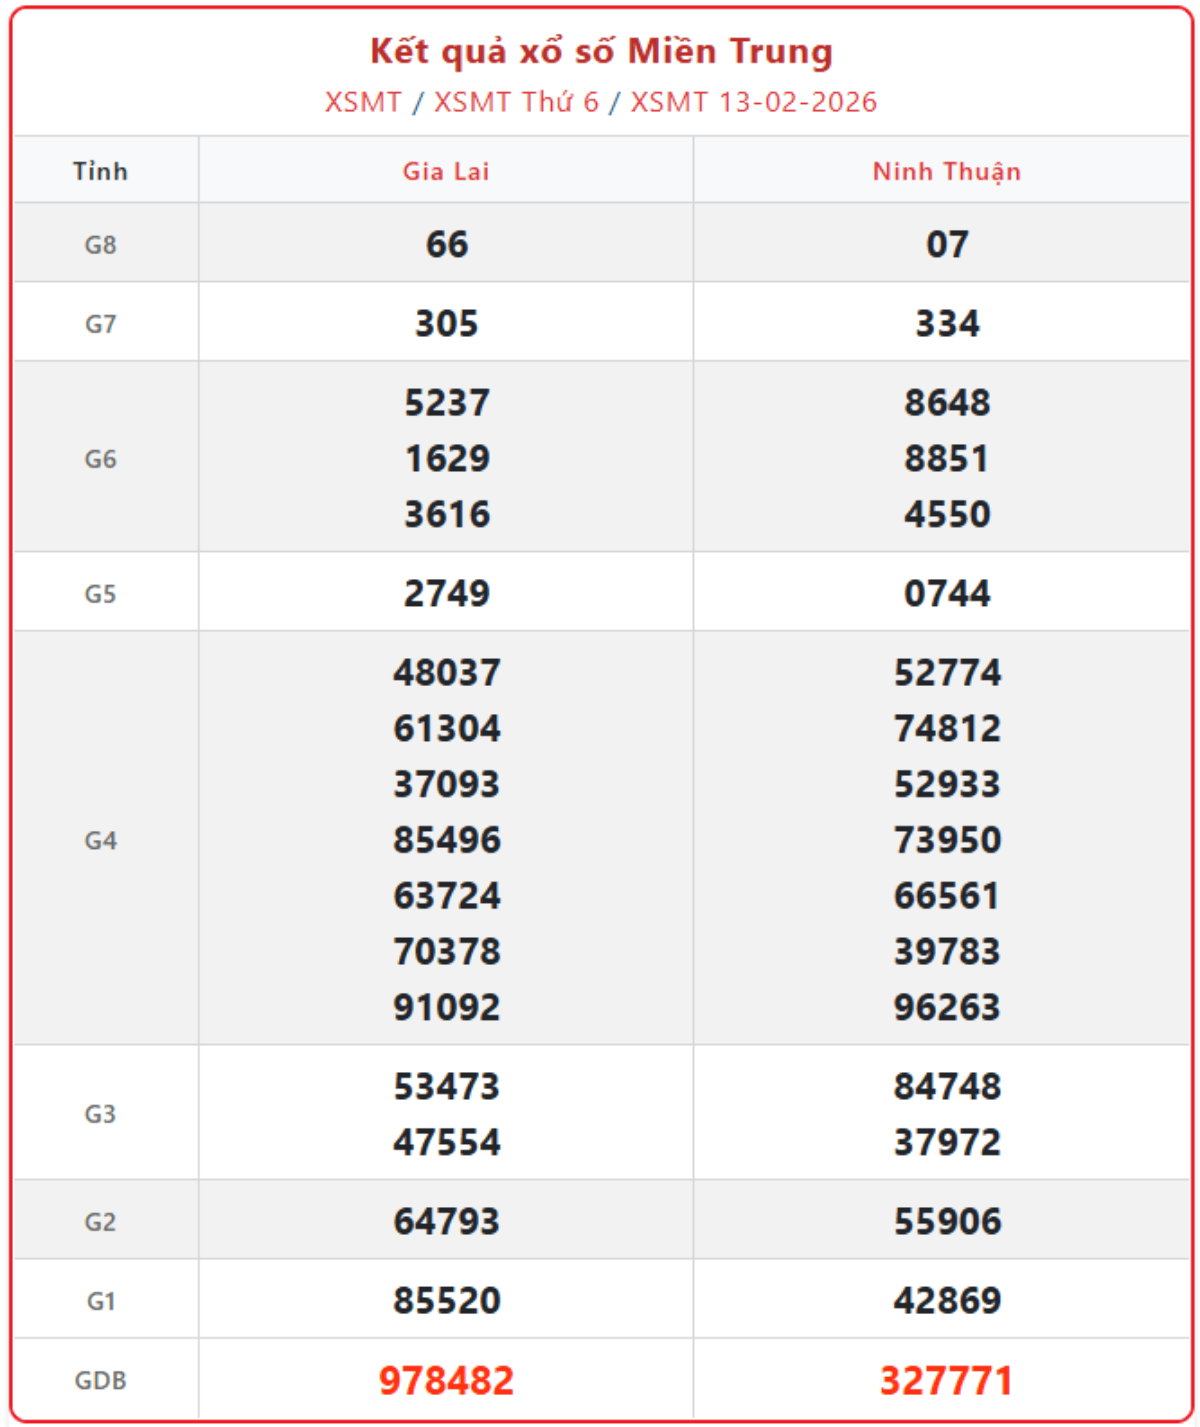The width and height of the screenshot is (1200, 1427).
Task: Click Gia Lai G8 number 66
Action: pos(446,245)
